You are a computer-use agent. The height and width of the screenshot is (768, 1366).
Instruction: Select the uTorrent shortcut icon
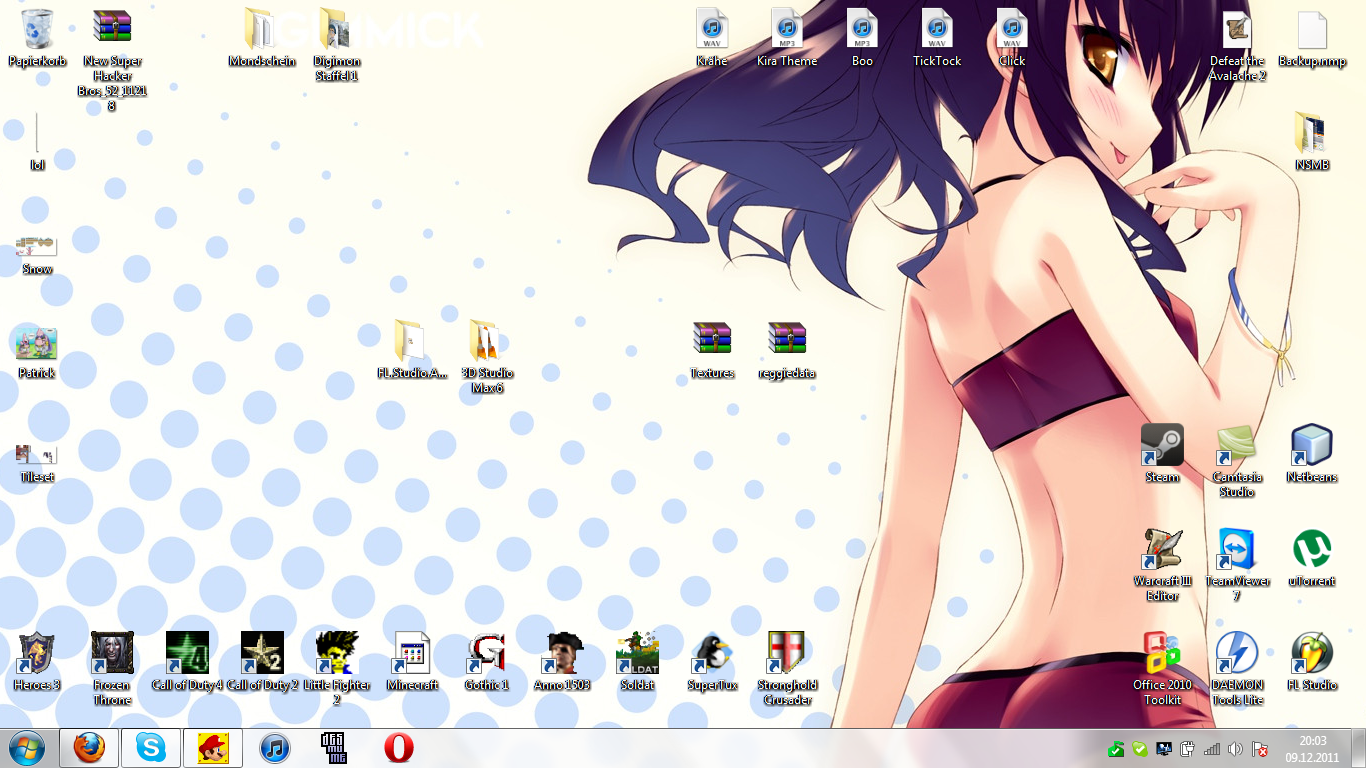(1311, 550)
